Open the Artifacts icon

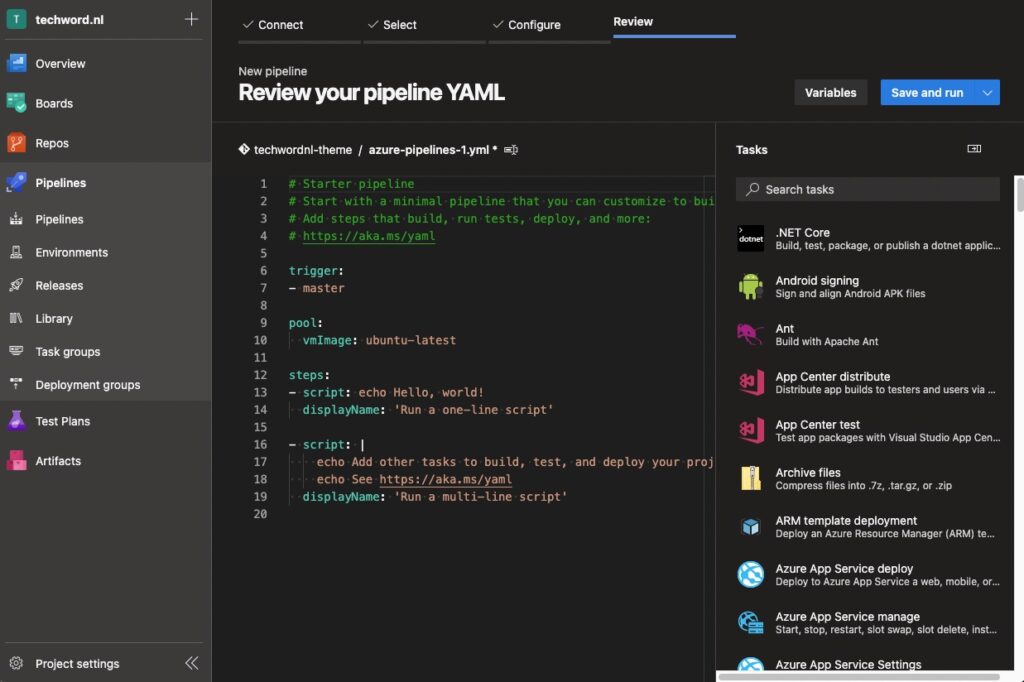(x=16, y=461)
